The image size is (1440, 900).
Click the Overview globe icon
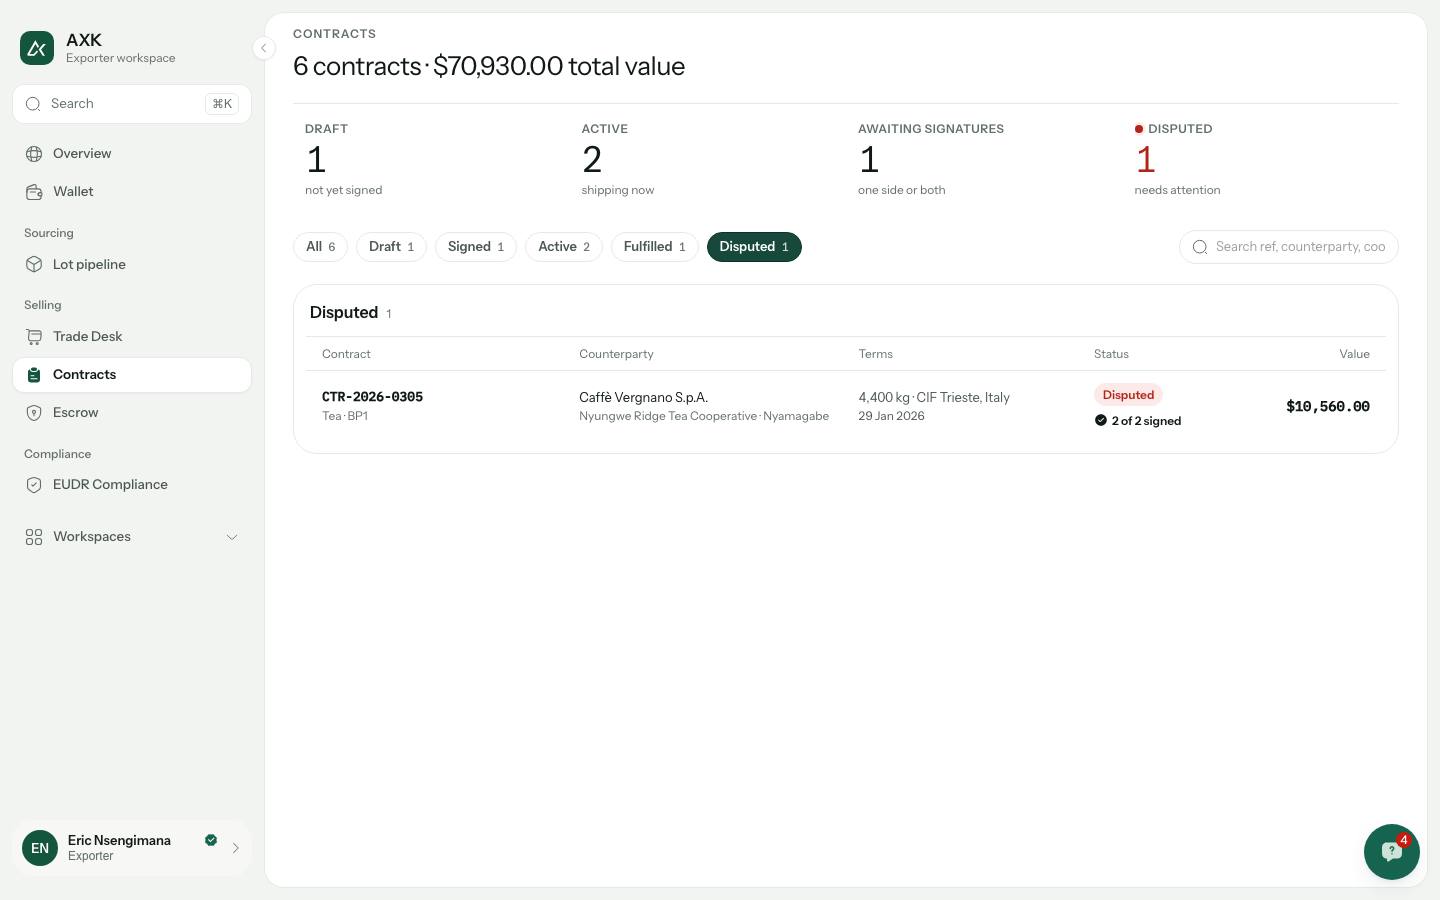pyautogui.click(x=34, y=154)
